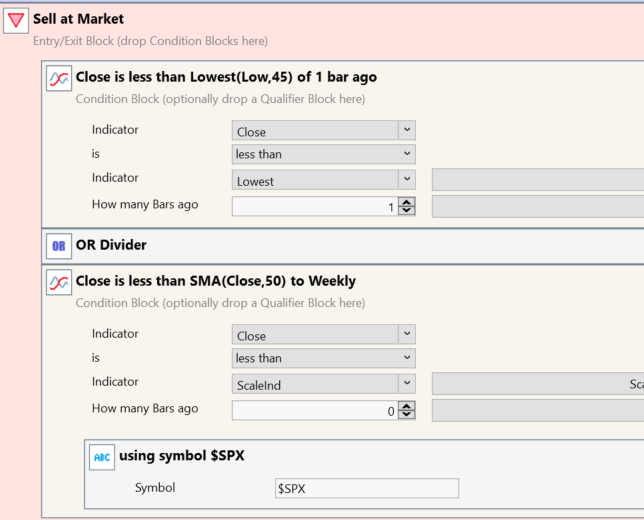Increase bars ago value of 0

point(406,405)
